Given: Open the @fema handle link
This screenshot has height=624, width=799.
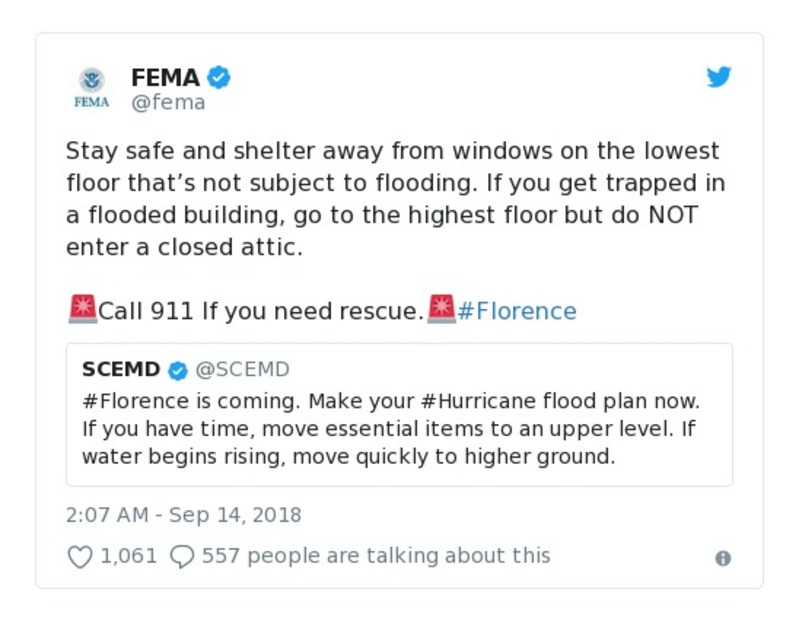Looking at the screenshot, I should pyautogui.click(x=168, y=102).
